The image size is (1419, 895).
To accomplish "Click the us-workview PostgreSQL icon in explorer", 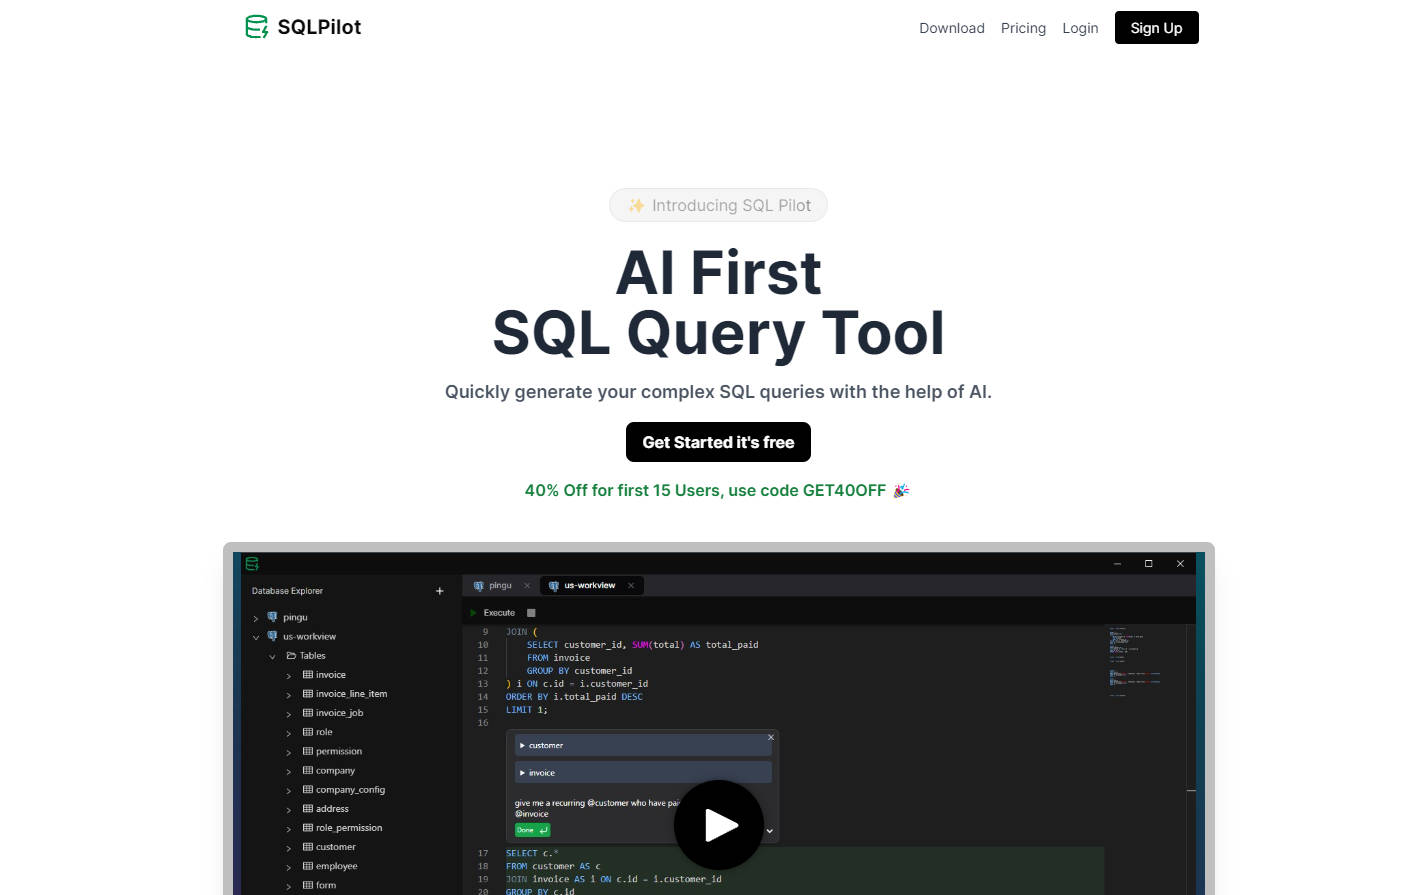I will coord(272,636).
